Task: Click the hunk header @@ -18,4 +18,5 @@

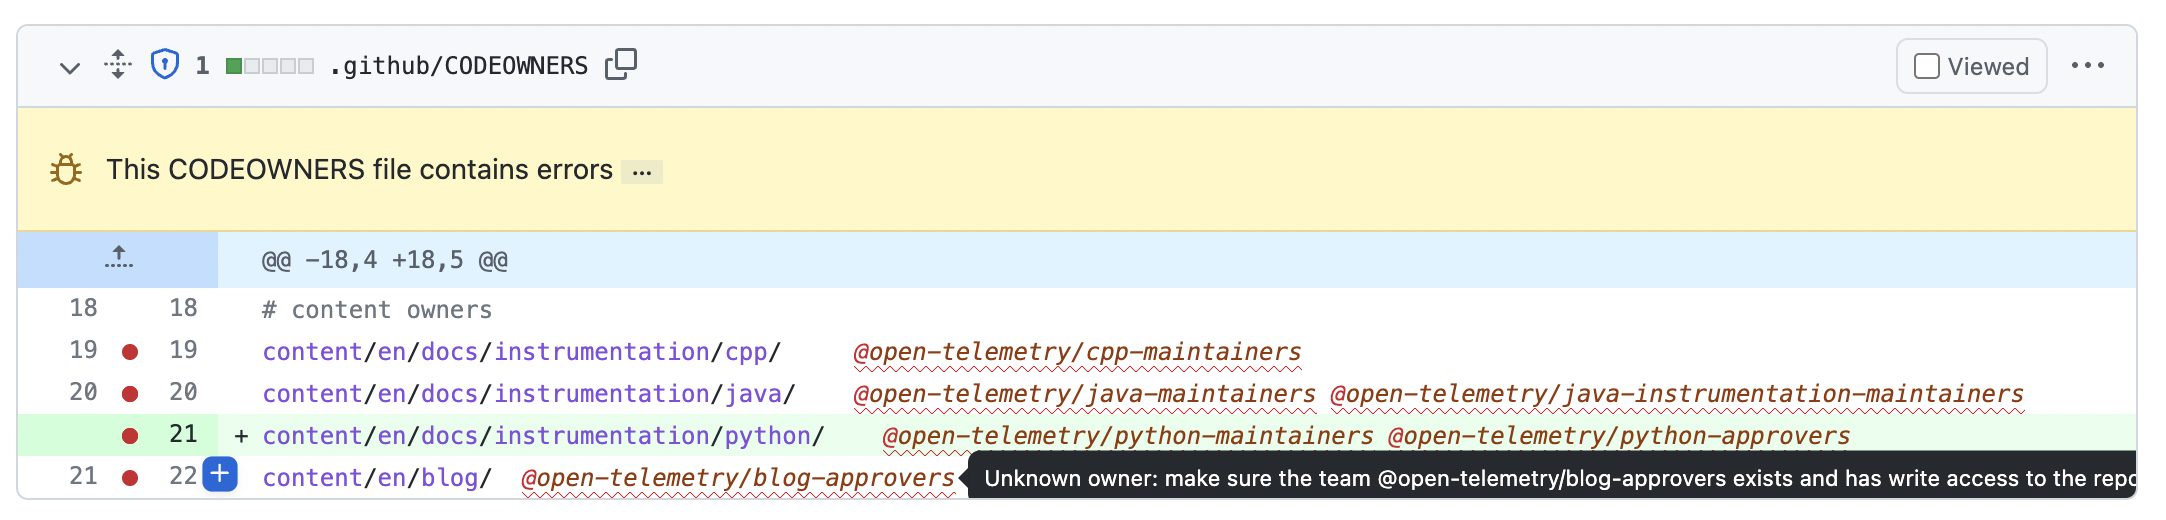Action: [x=385, y=260]
